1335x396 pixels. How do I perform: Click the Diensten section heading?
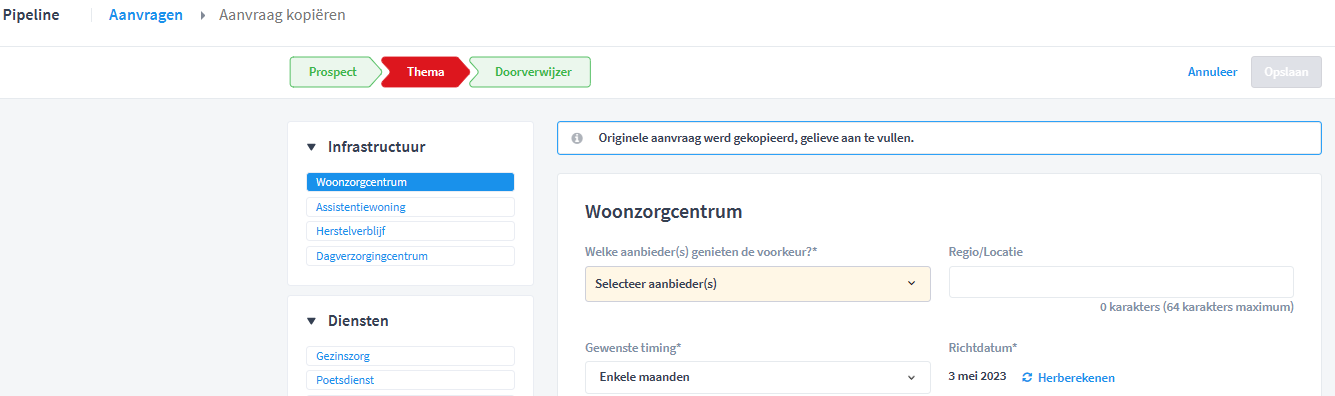point(358,321)
